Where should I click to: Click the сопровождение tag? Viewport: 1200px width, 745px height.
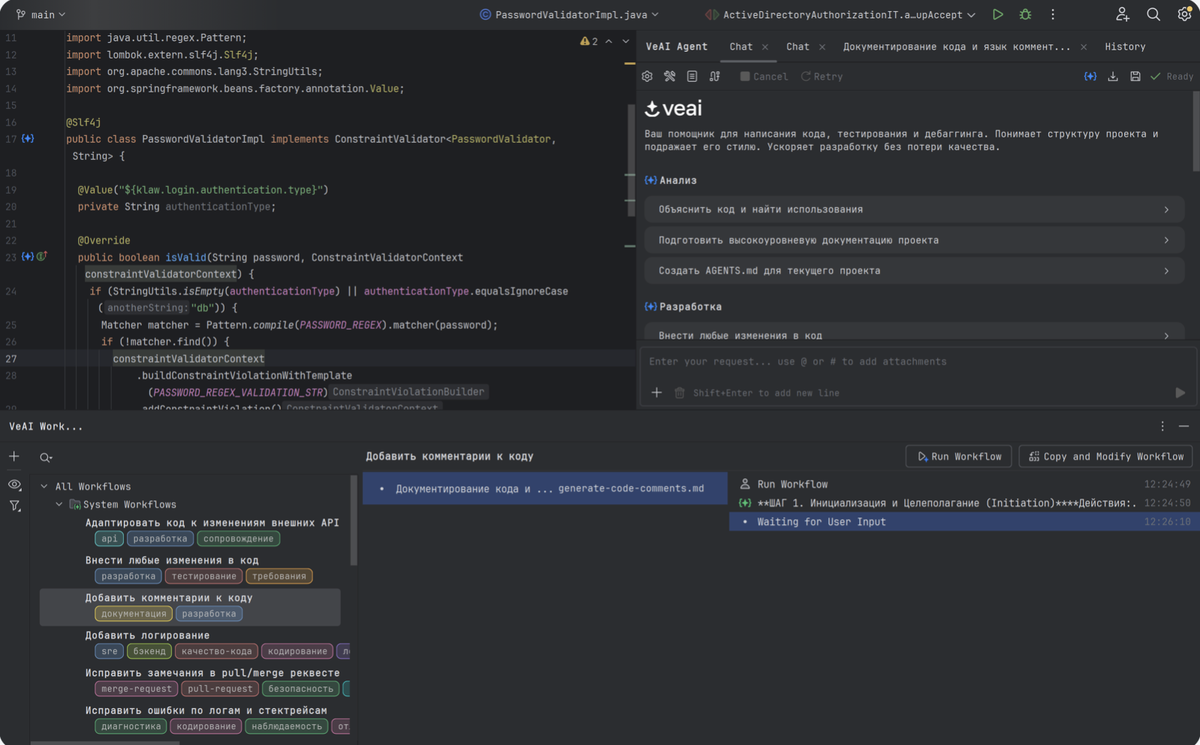click(238, 539)
